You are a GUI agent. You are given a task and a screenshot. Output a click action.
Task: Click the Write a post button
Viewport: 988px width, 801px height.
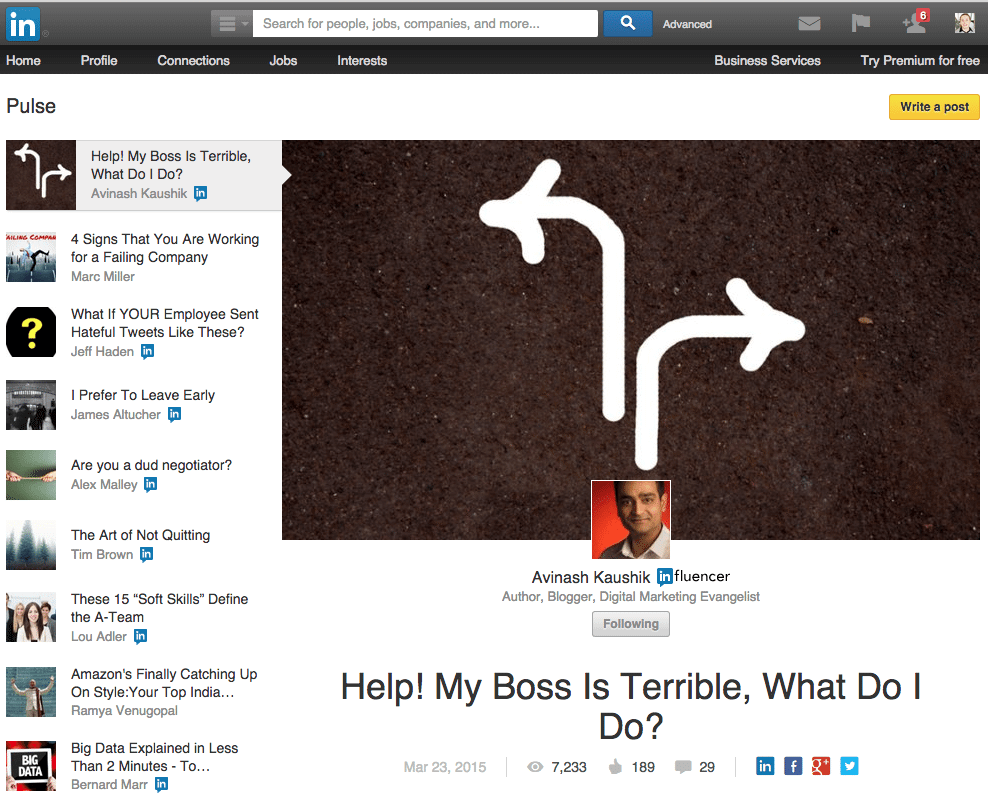pos(934,107)
